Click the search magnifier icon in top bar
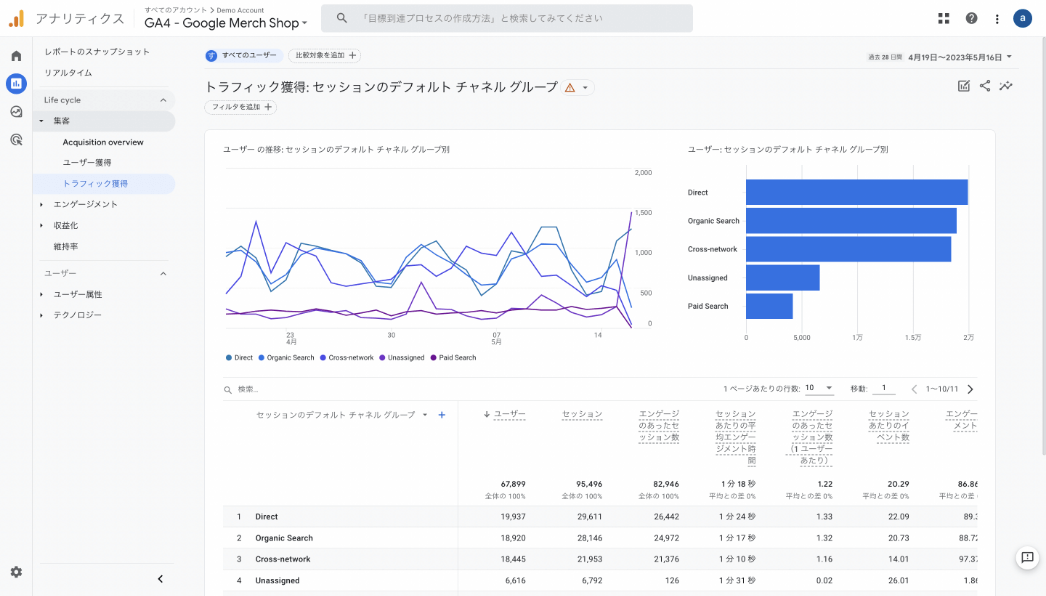This screenshot has width=1046, height=596. [x=342, y=18]
